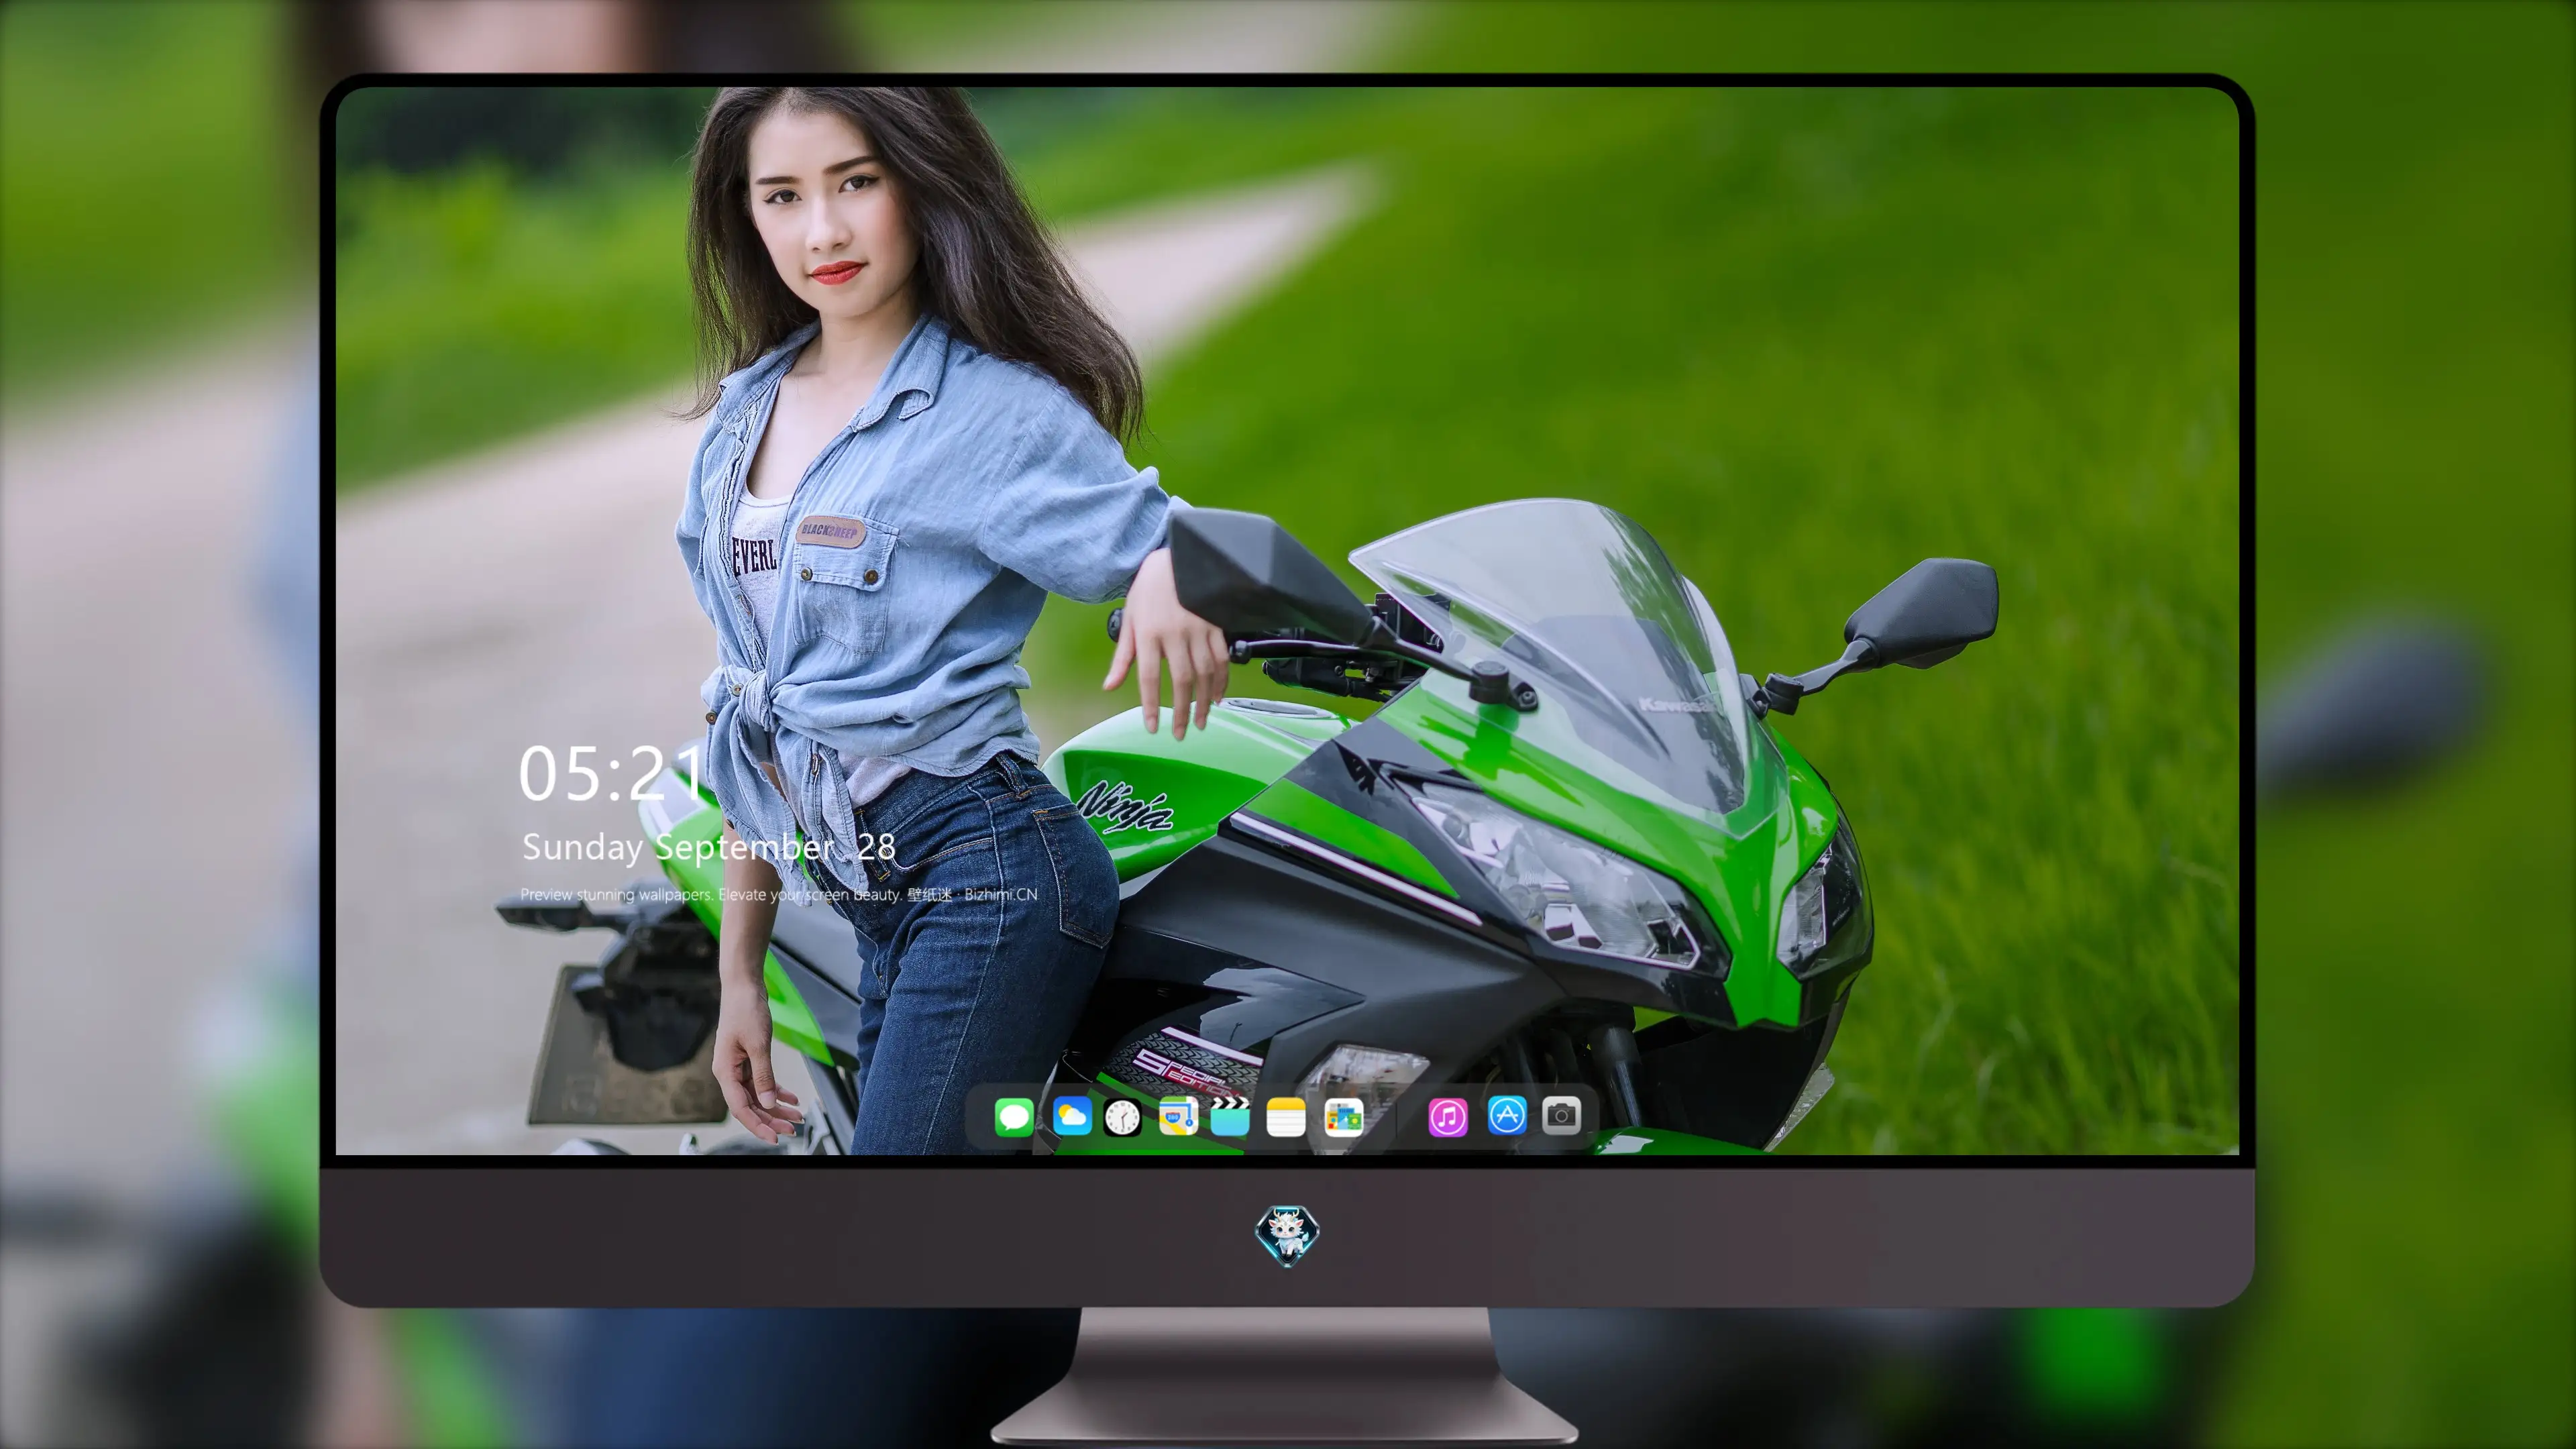Click the 05:21 clock display
Viewport: 2576px width, 1449px height.
coord(610,773)
